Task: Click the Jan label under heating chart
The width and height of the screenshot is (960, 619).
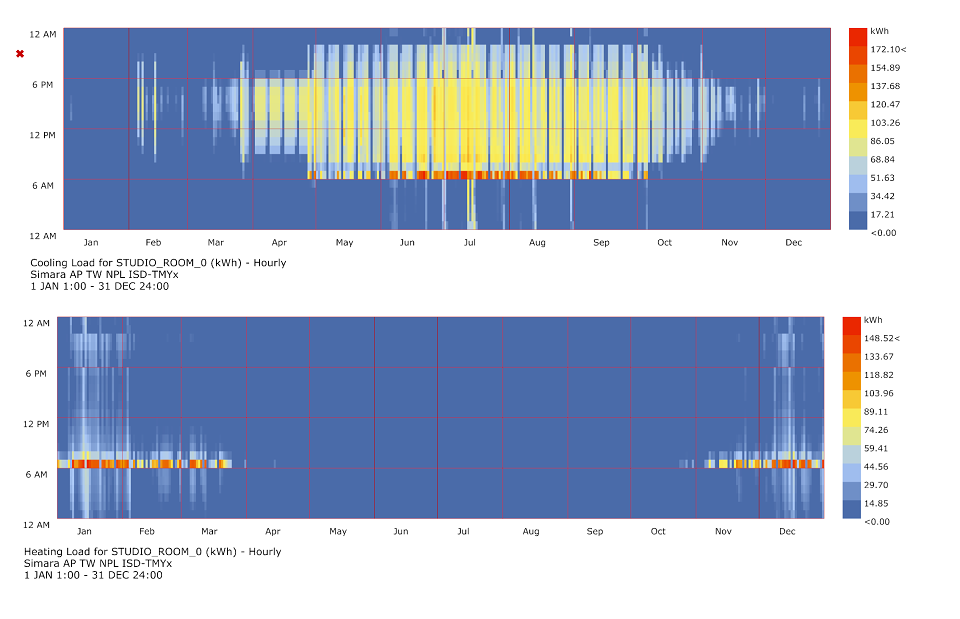Action: pyautogui.click(x=84, y=531)
